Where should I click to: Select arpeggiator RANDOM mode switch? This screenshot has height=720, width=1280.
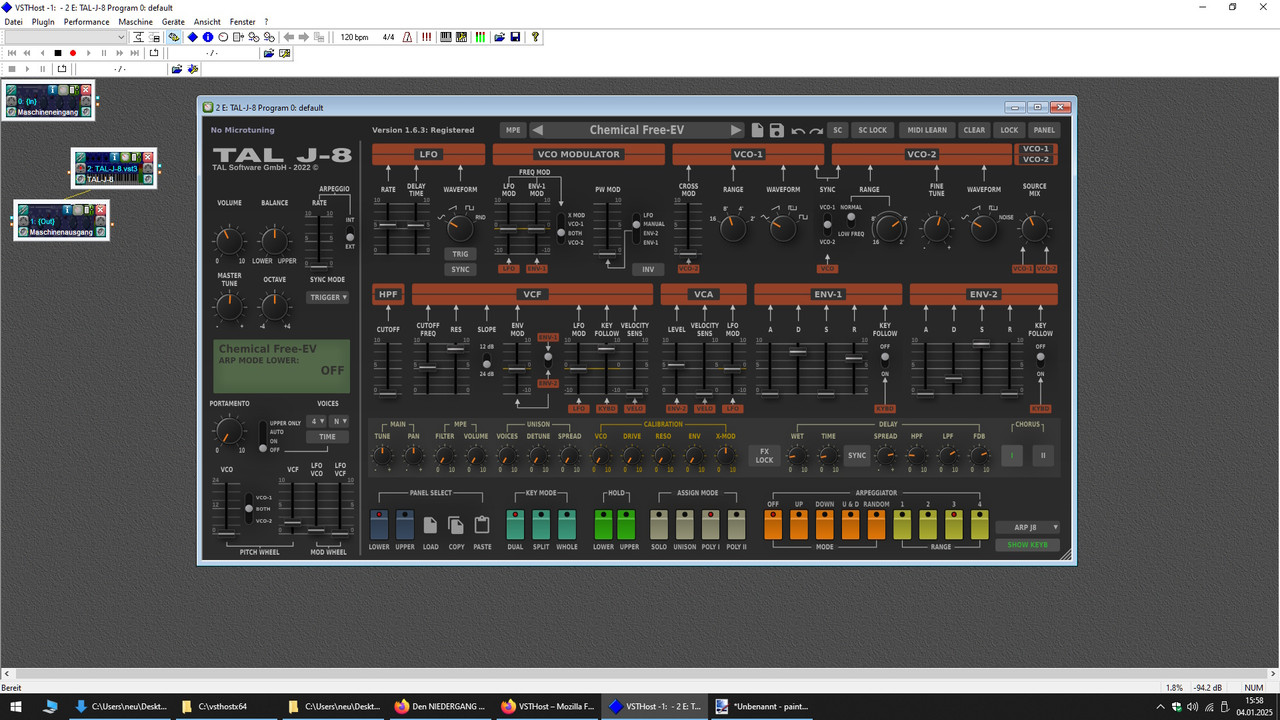(876, 525)
